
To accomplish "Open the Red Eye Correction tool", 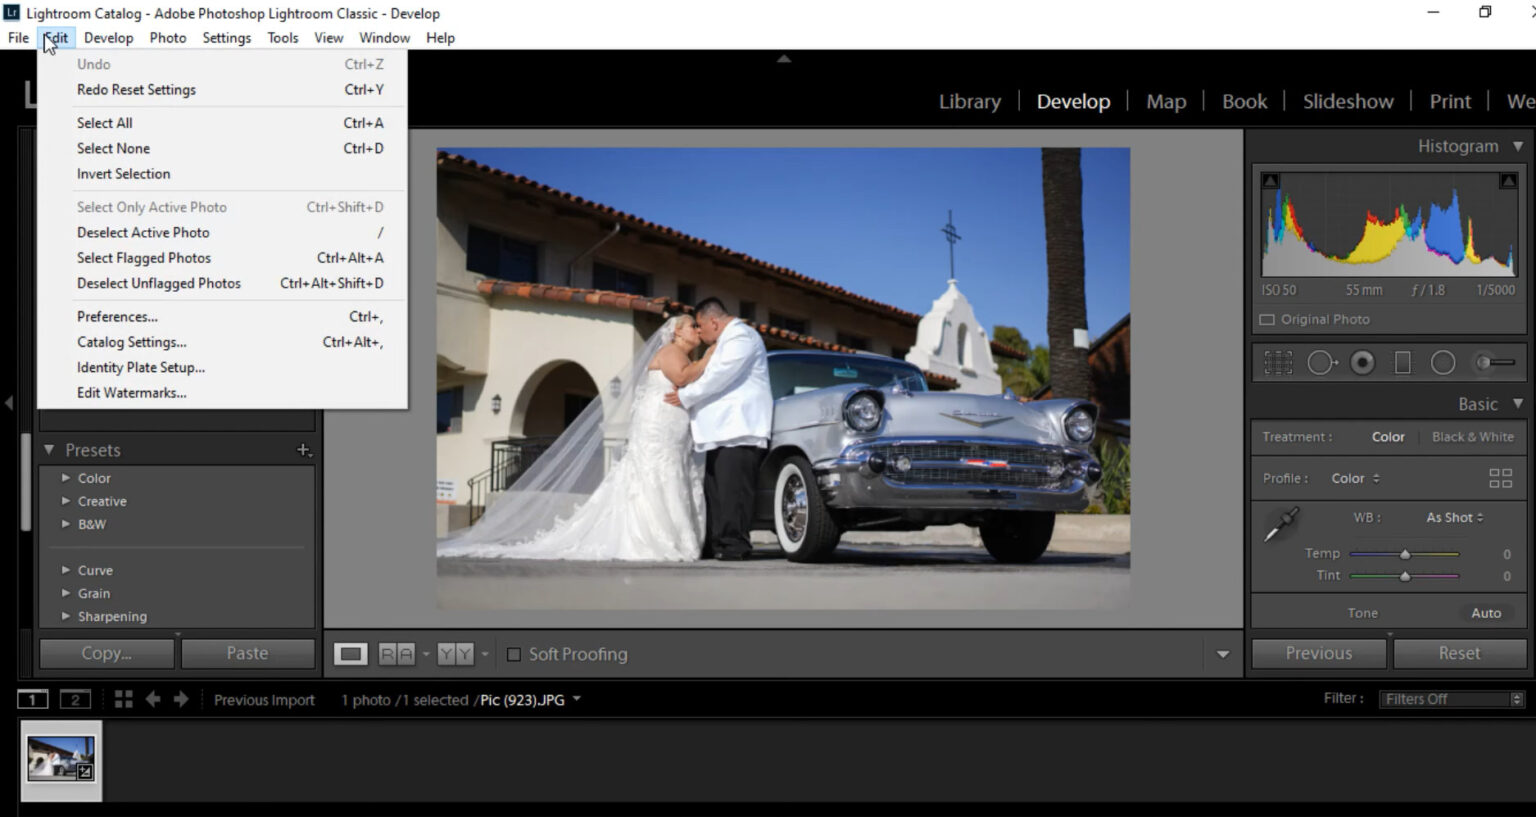I will (1362, 362).
